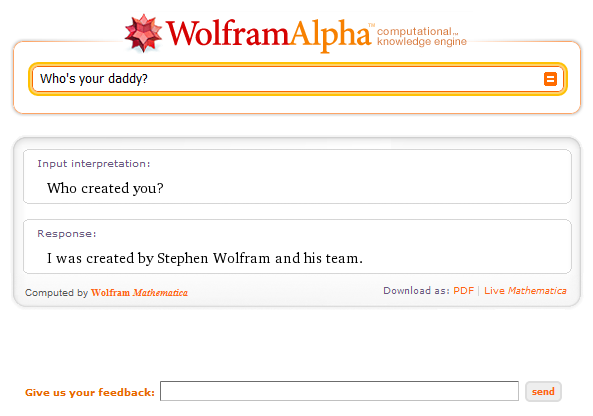Click the 'Who created you?' interpretation text
This screenshot has height=416, width=593.
point(105,188)
